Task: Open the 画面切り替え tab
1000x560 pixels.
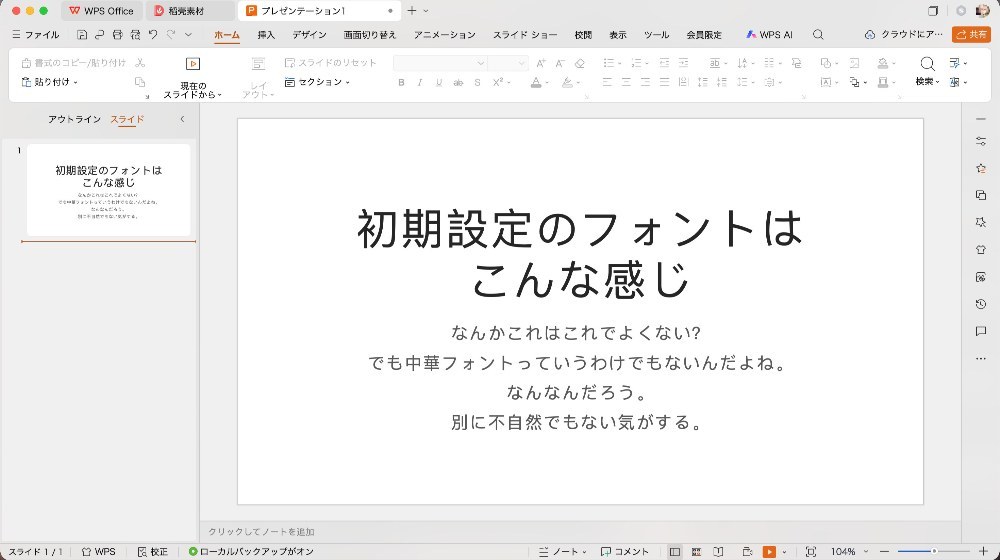Action: tap(370, 34)
